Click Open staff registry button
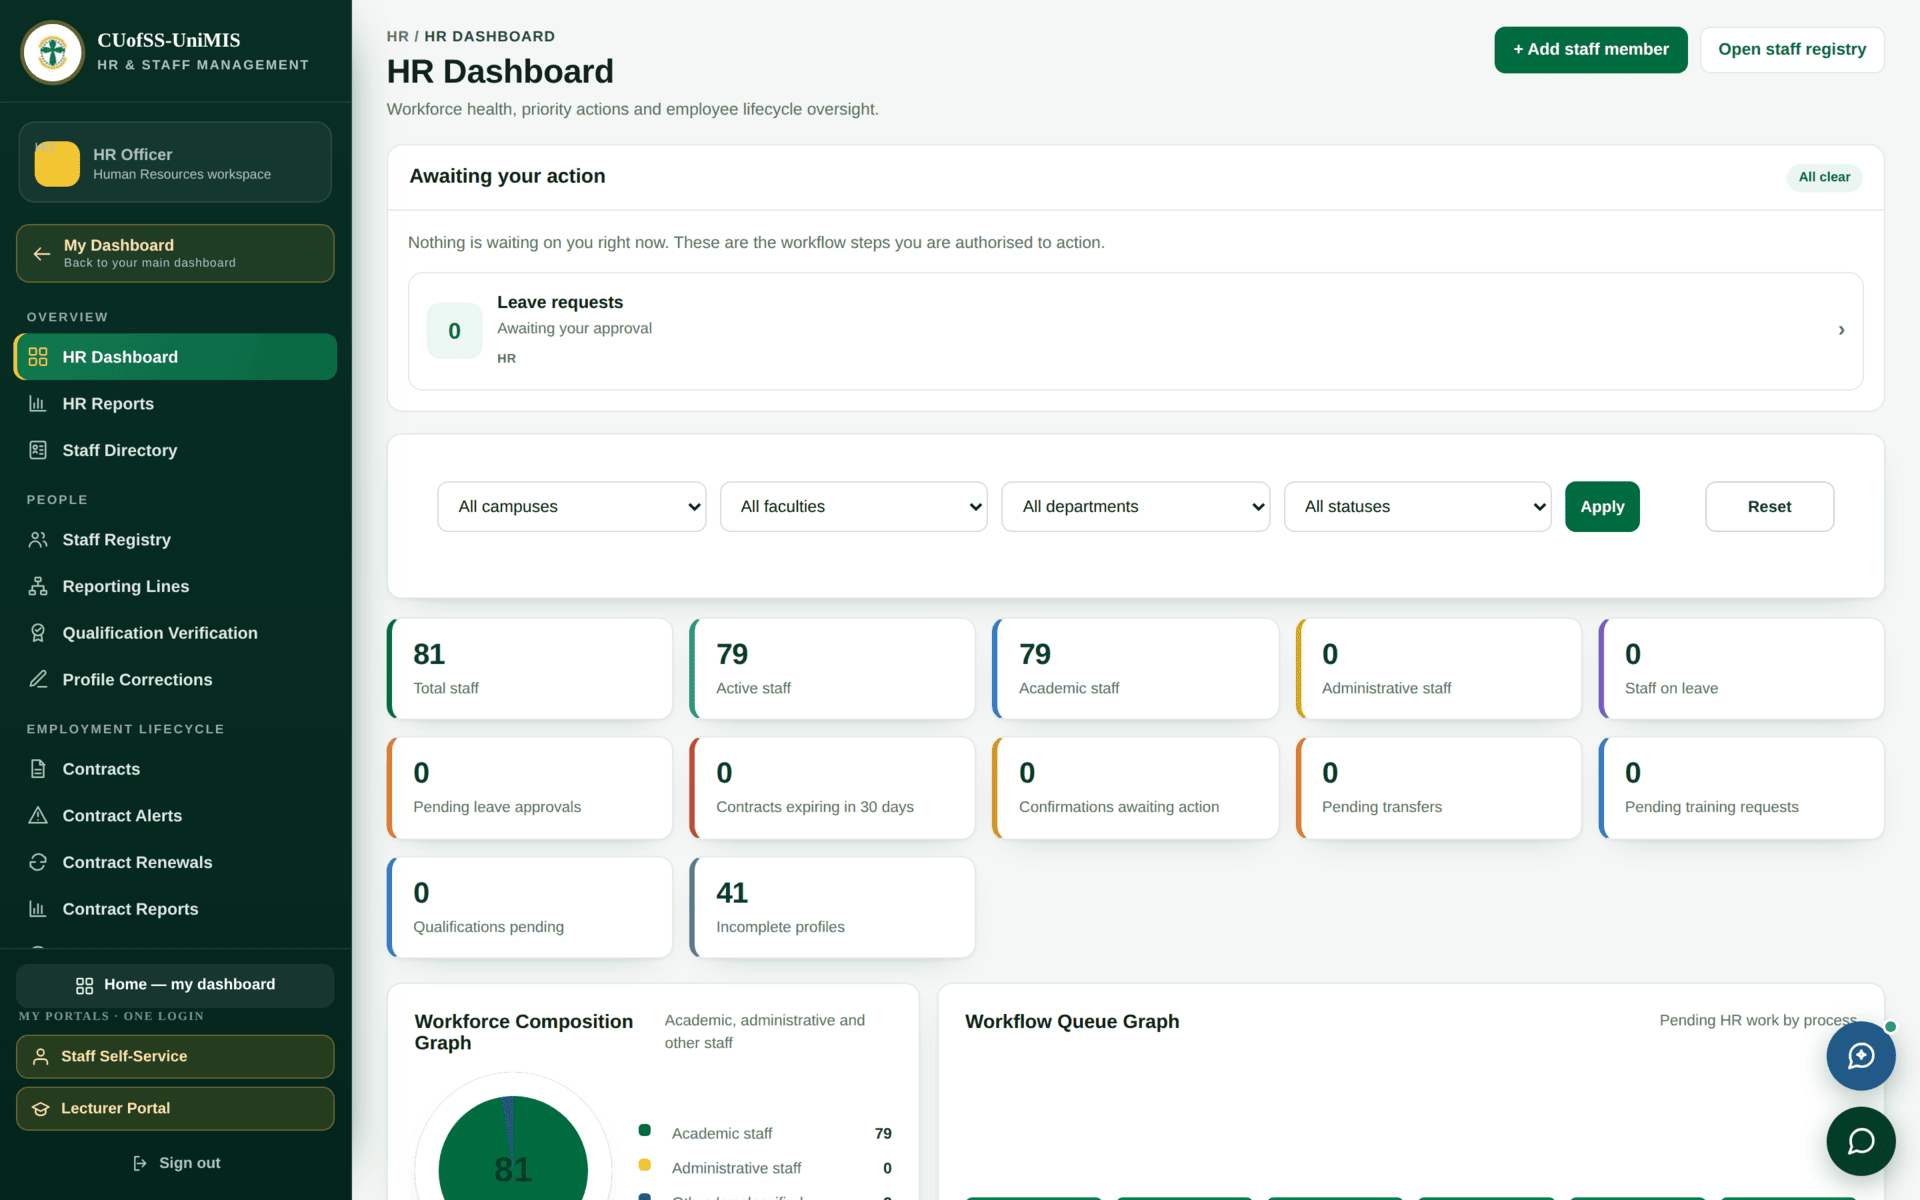The width and height of the screenshot is (1920, 1200). tap(1792, 50)
